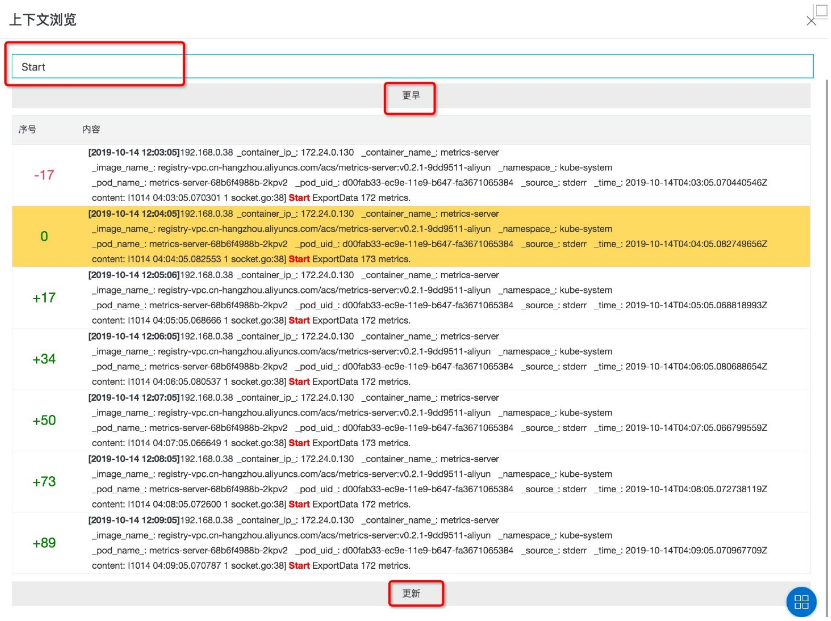Click red Start keyword in 12:04:05 entry

tap(299, 259)
